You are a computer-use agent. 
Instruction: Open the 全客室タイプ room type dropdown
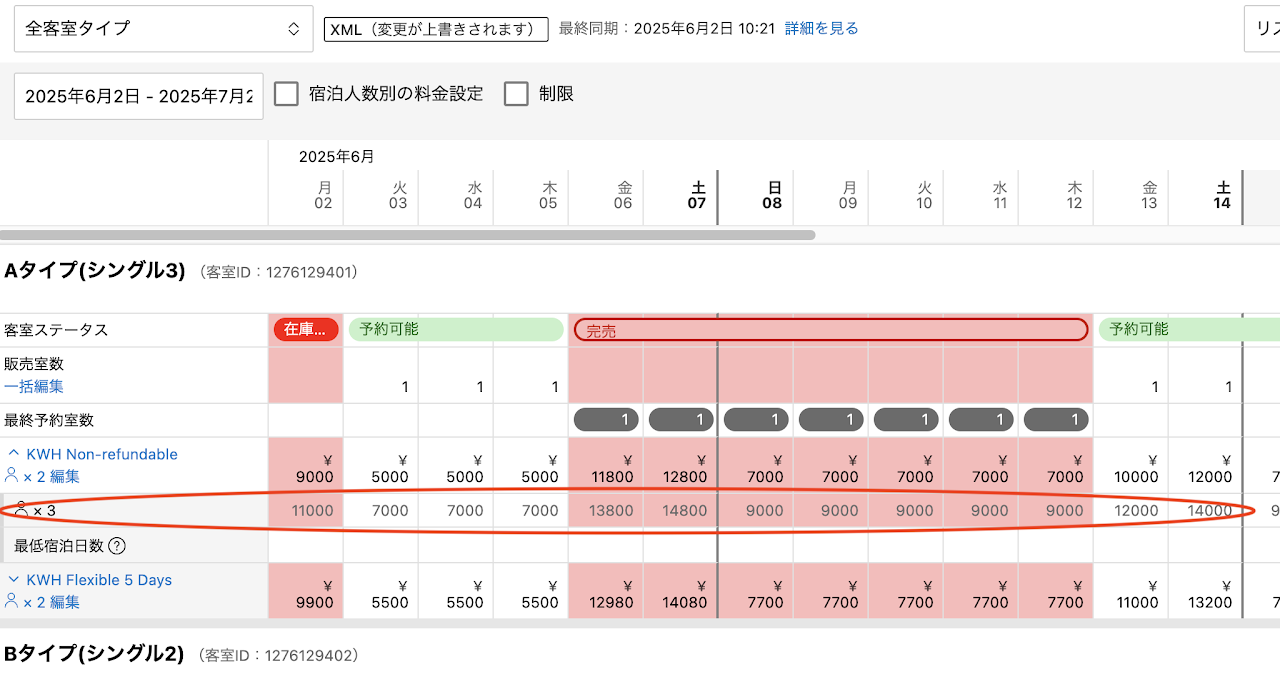163,29
